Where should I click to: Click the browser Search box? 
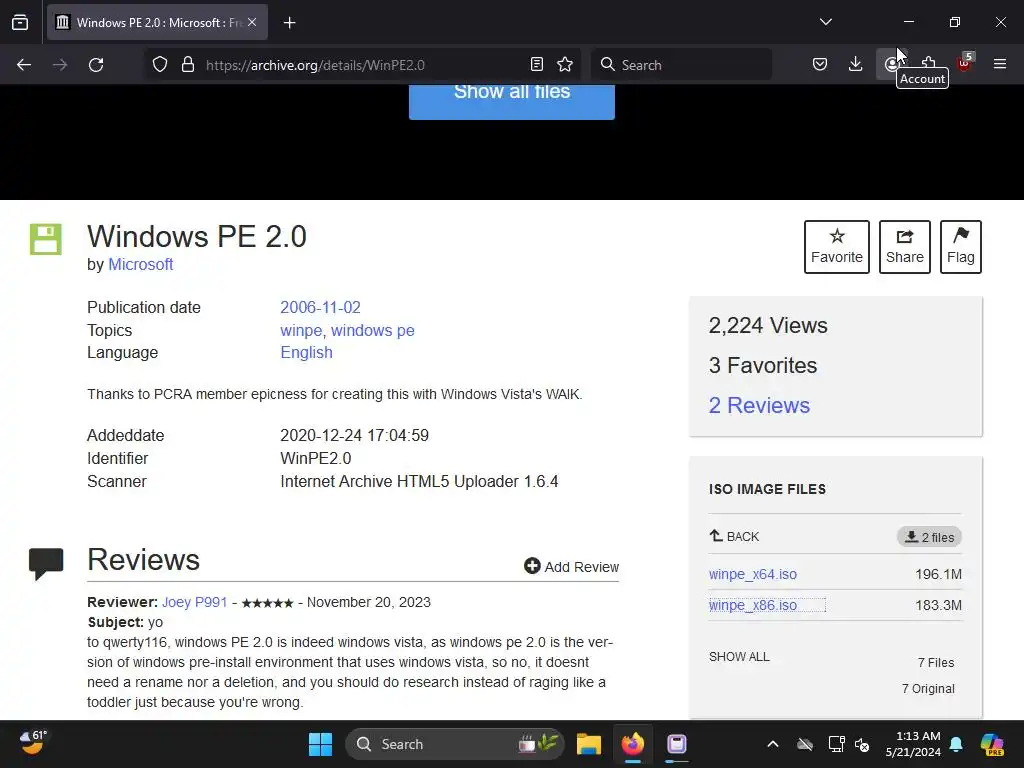point(681,65)
